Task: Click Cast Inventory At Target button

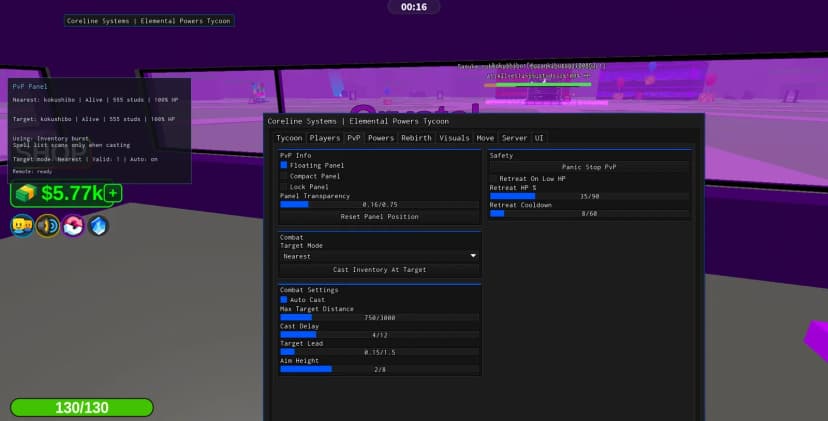Action: (379, 269)
